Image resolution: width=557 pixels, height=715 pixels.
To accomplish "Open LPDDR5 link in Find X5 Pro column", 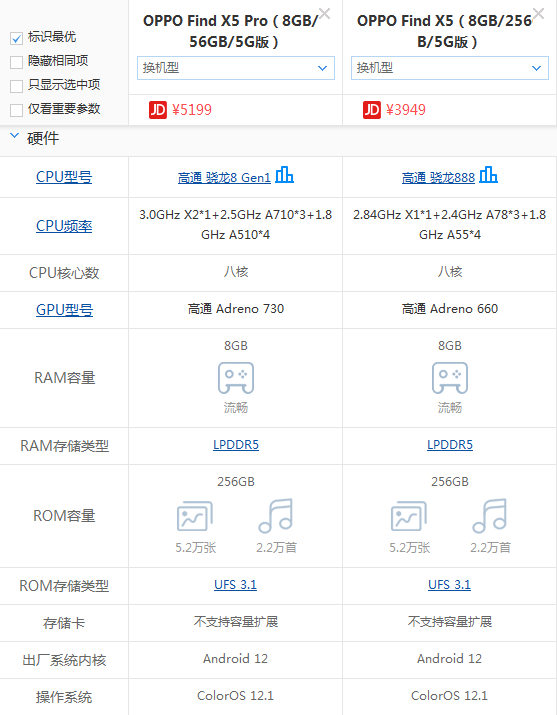I will coord(236,445).
